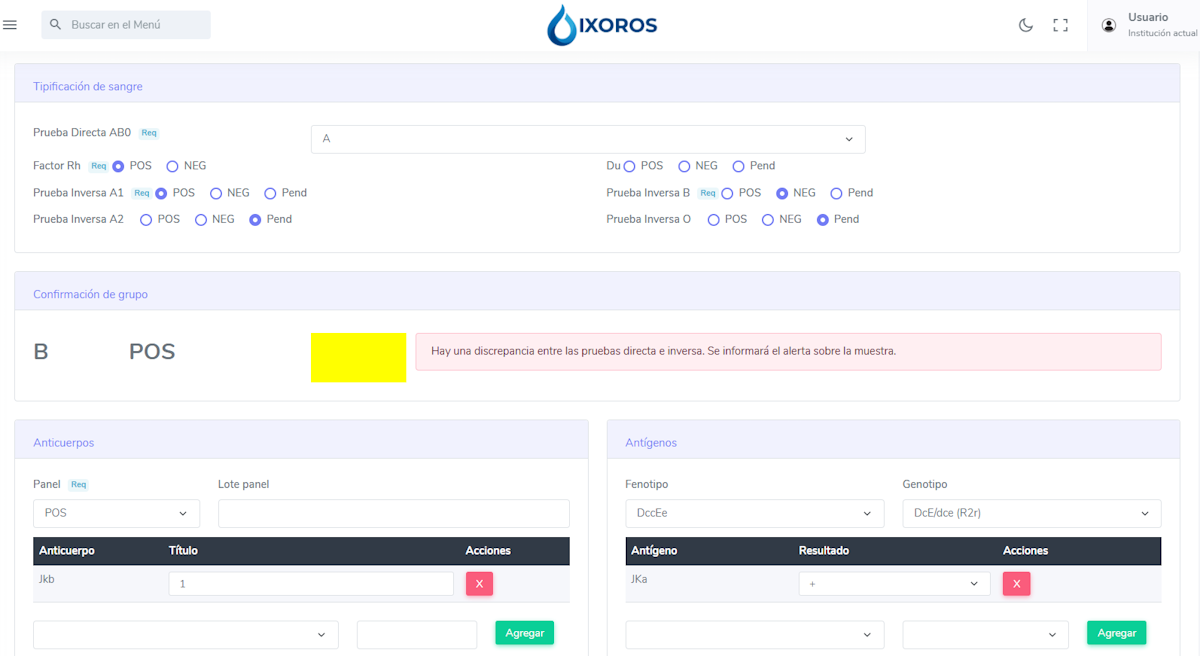Set Prueba Inversa A1 to Pend
The width and height of the screenshot is (1200, 656).
coord(270,193)
